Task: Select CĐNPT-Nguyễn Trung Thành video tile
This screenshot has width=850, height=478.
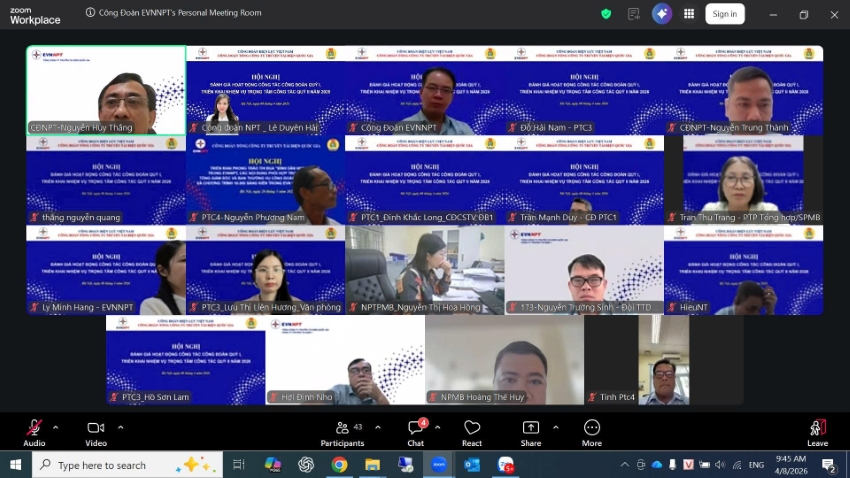Action: tap(744, 90)
